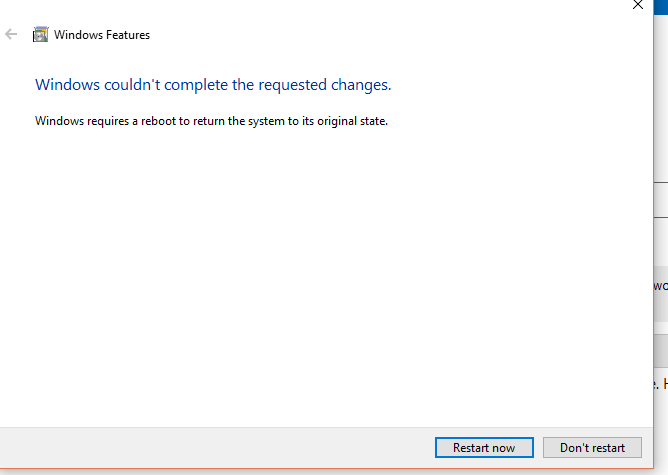Viewport: 668px width, 475px height.
Task: Click the blue title strip of the background window
Action: click(x=661, y=7)
